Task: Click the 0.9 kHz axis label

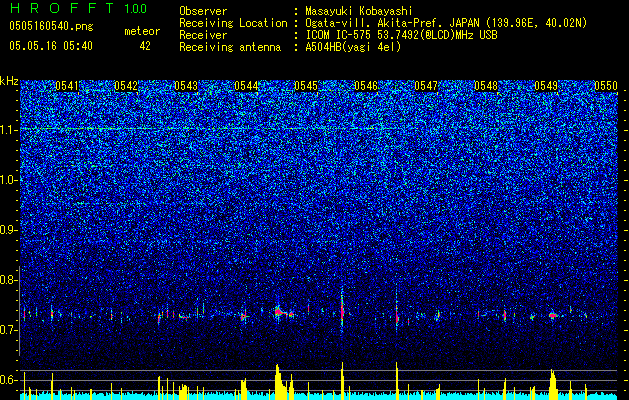Action: tap(9, 230)
